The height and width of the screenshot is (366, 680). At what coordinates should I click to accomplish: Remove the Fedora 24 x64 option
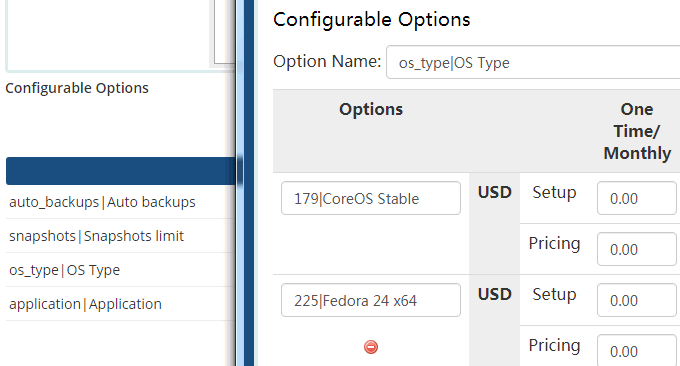click(371, 347)
